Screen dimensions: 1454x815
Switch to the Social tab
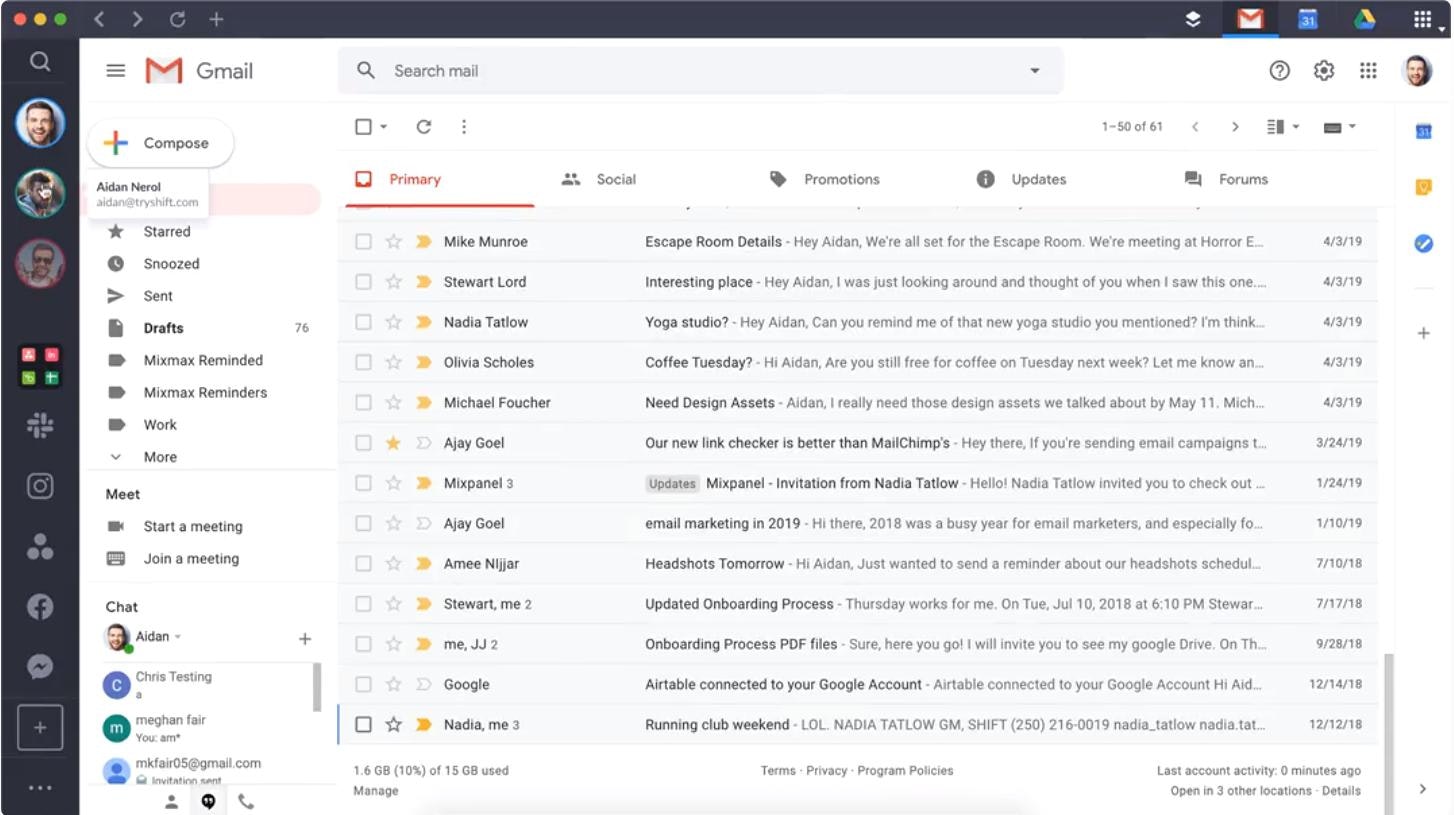(x=599, y=179)
